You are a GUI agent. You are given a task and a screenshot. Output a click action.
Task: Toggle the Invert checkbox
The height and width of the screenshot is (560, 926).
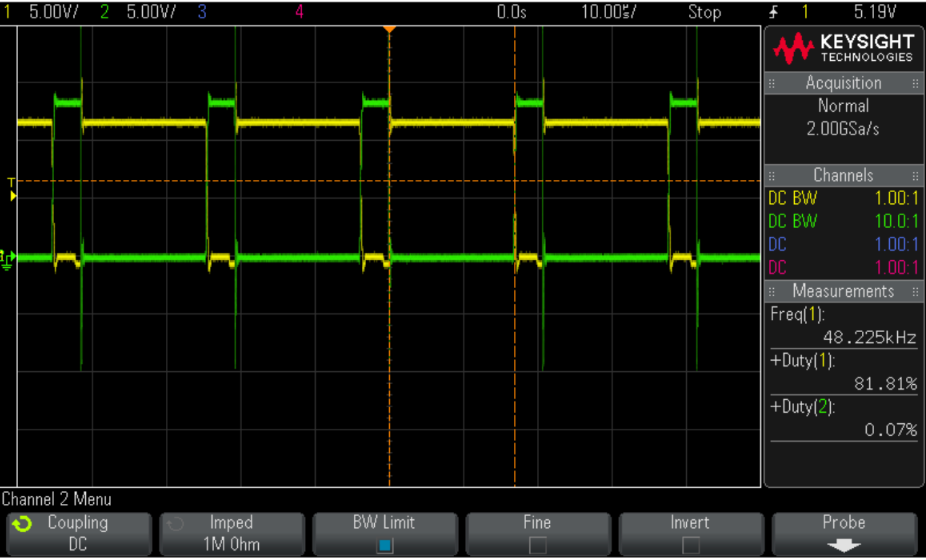690,545
